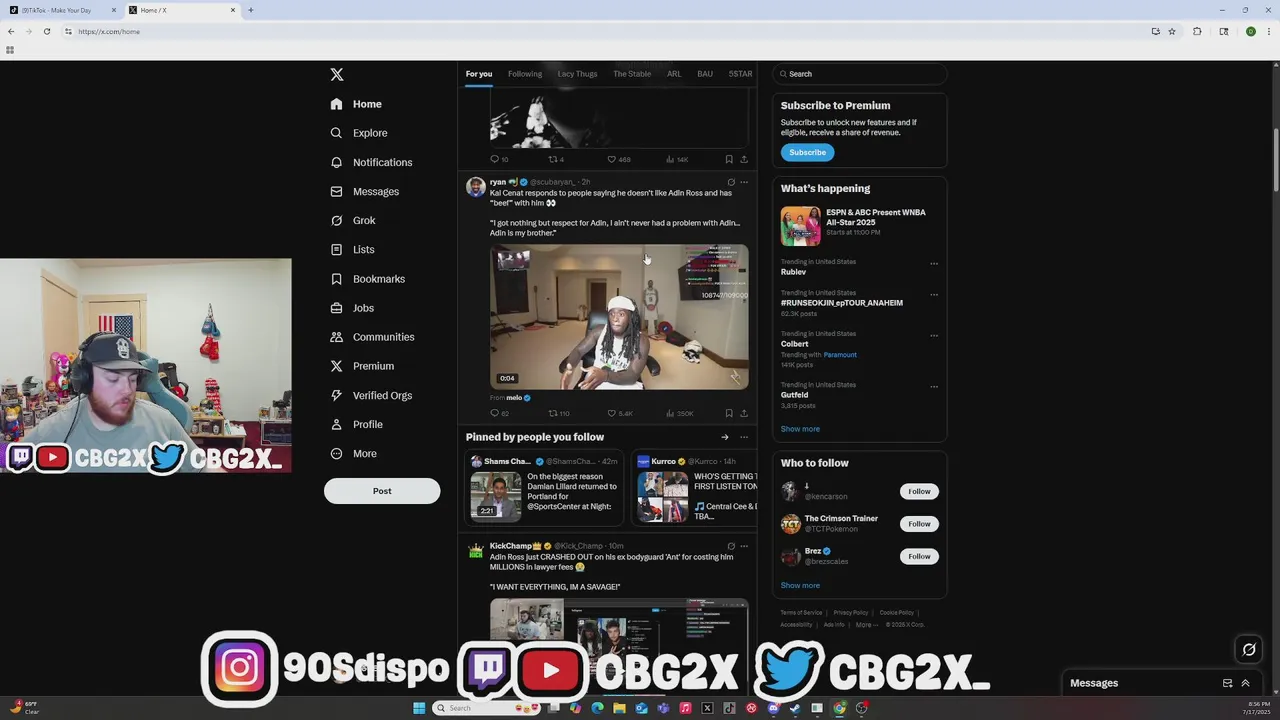Open more options on ryan's post
The height and width of the screenshot is (720, 1280).
pyautogui.click(x=743, y=182)
